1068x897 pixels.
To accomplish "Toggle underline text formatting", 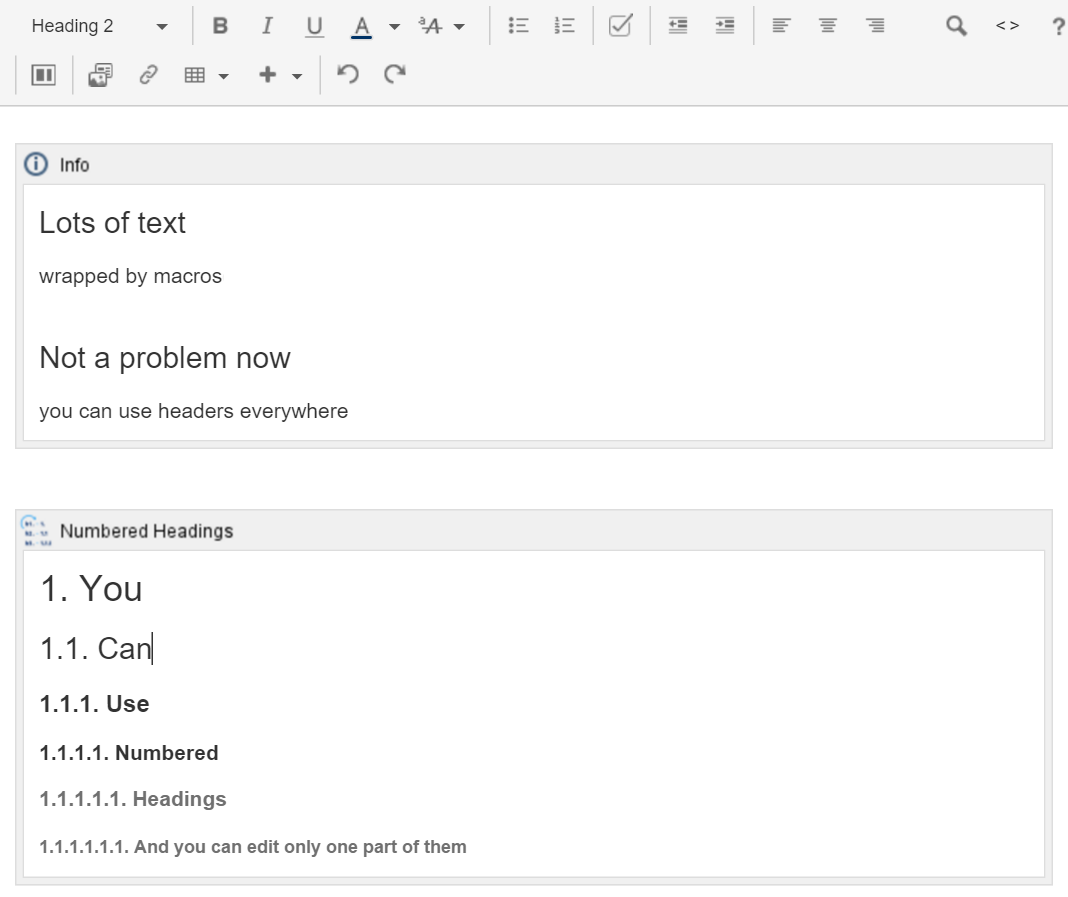I will (x=314, y=27).
